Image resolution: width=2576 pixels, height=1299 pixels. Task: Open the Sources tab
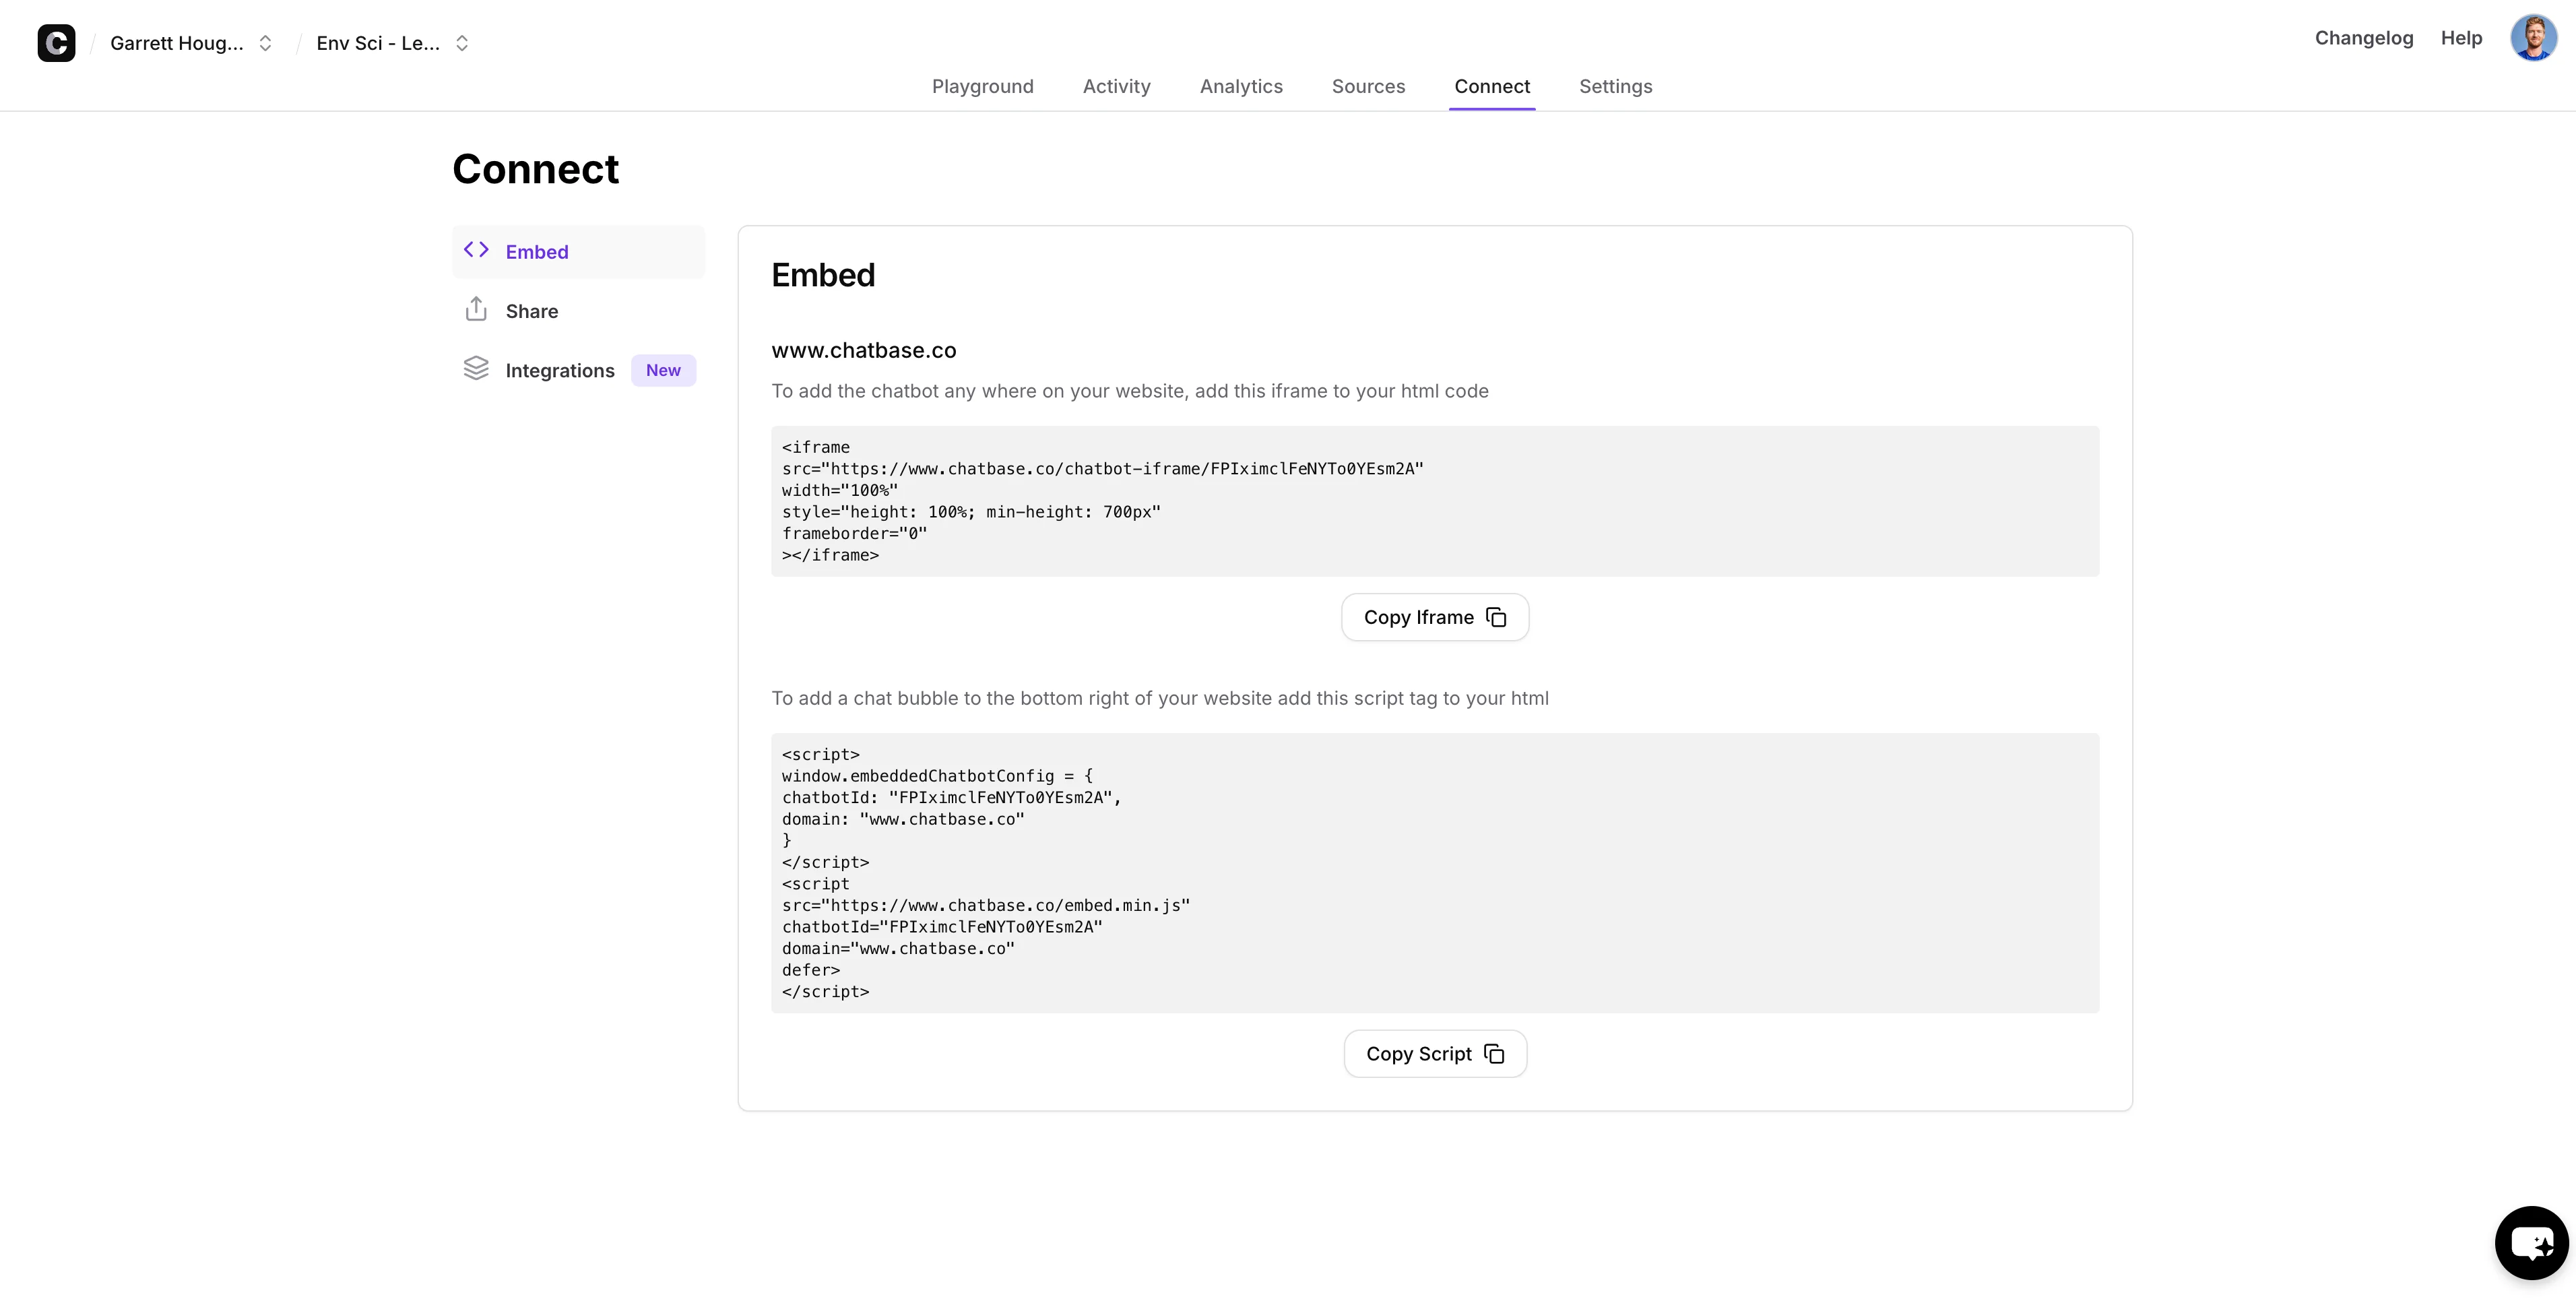click(x=1368, y=86)
